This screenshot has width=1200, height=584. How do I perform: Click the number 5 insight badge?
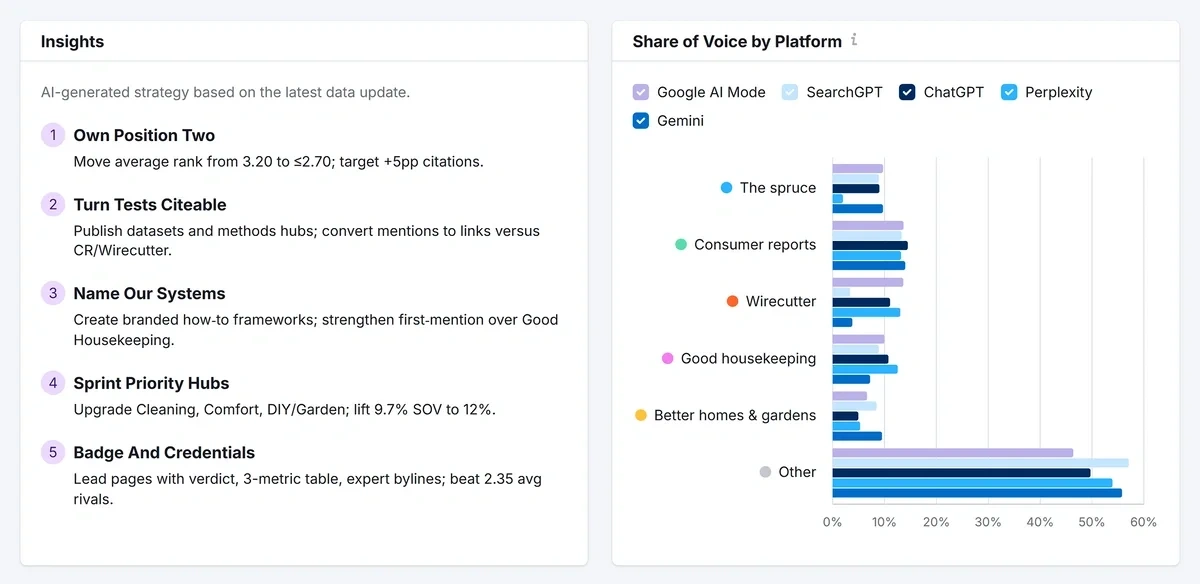click(53, 453)
